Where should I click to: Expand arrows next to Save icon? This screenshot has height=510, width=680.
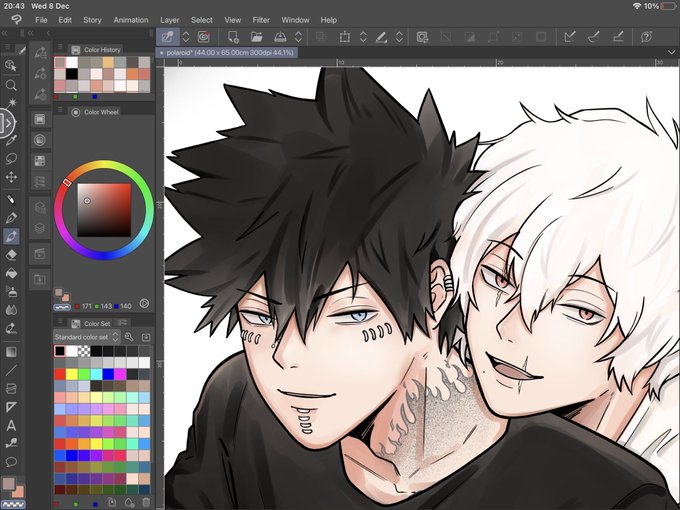tap(298, 37)
